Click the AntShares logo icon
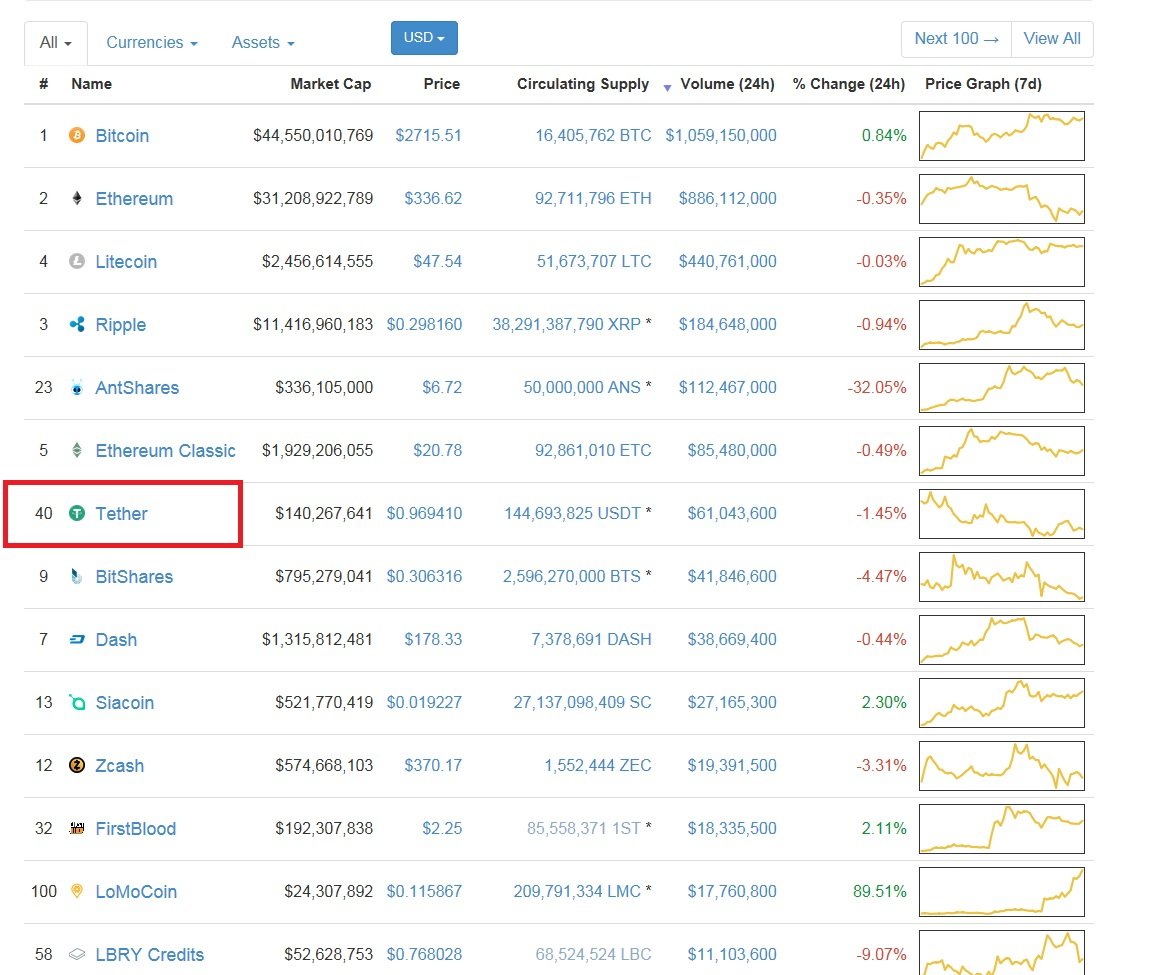1174x975 pixels. click(x=76, y=387)
